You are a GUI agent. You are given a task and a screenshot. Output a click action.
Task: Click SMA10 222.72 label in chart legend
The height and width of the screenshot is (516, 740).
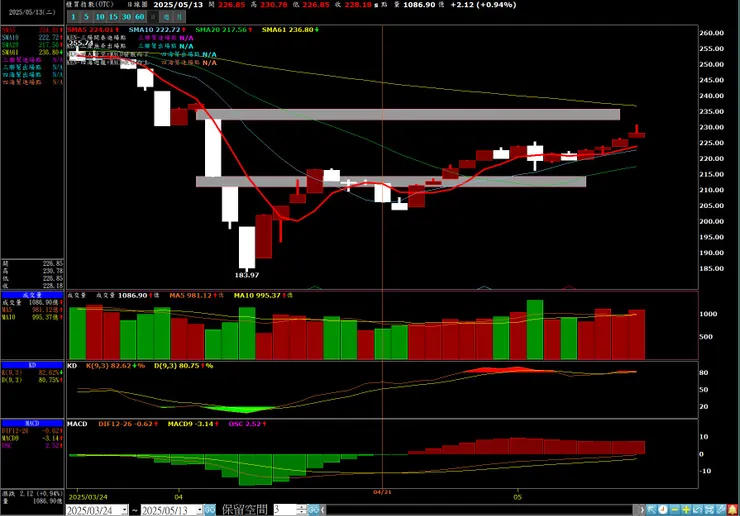(x=158, y=30)
